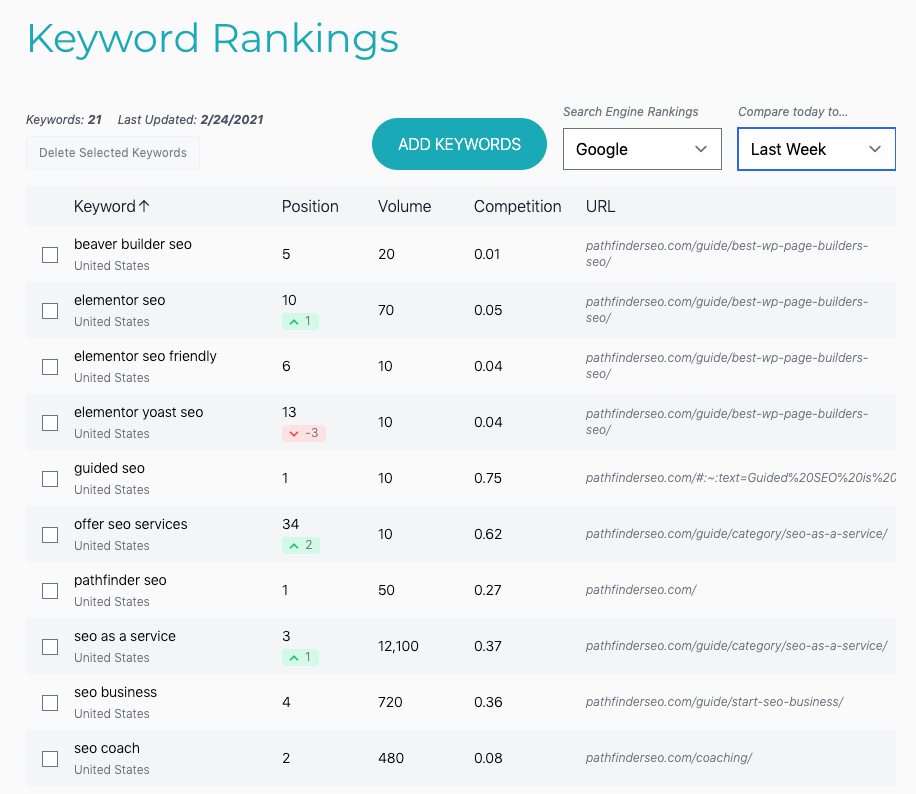Sort by Competition column header
This screenshot has height=794, width=916.
coord(517,207)
